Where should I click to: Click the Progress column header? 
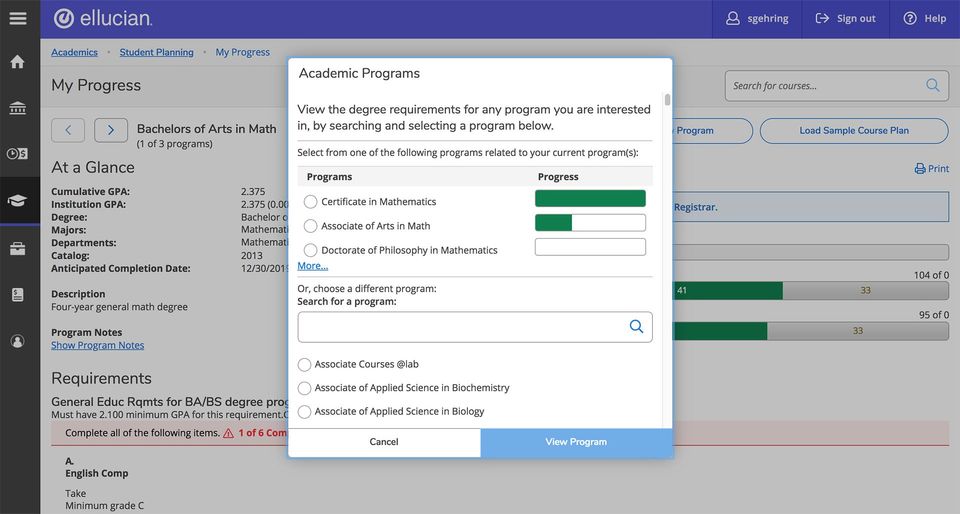point(558,177)
